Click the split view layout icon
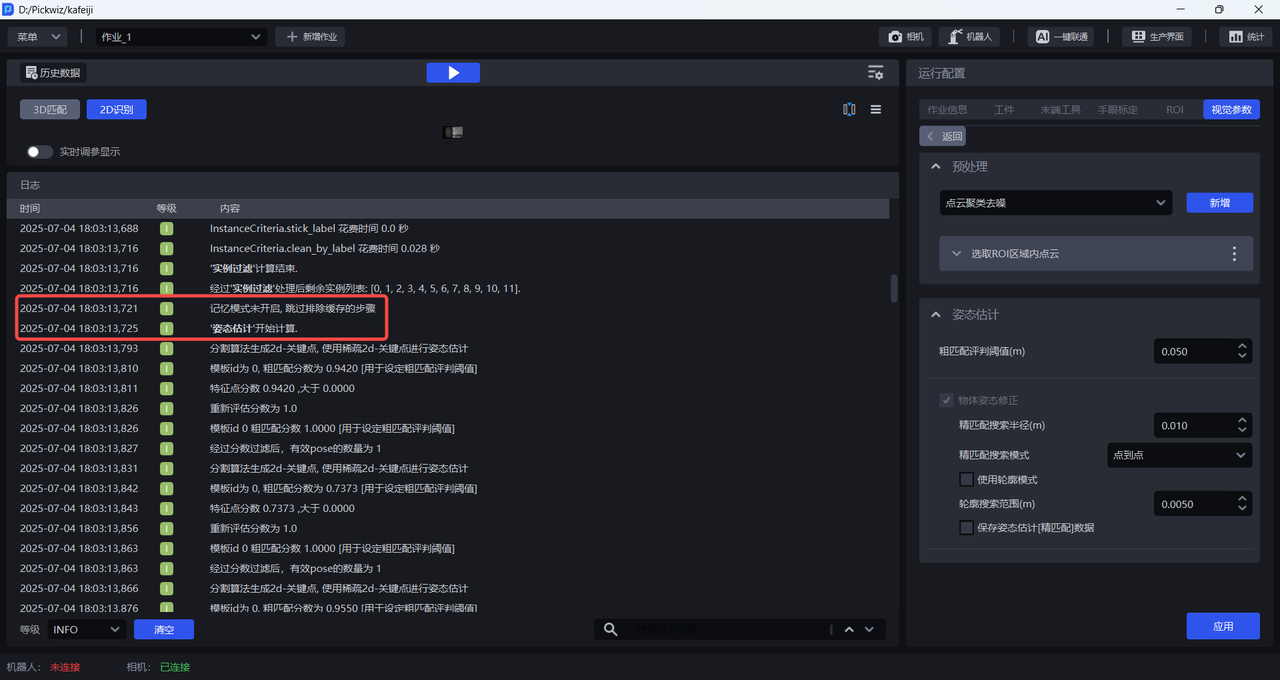Viewport: 1280px width, 680px height. 849,110
